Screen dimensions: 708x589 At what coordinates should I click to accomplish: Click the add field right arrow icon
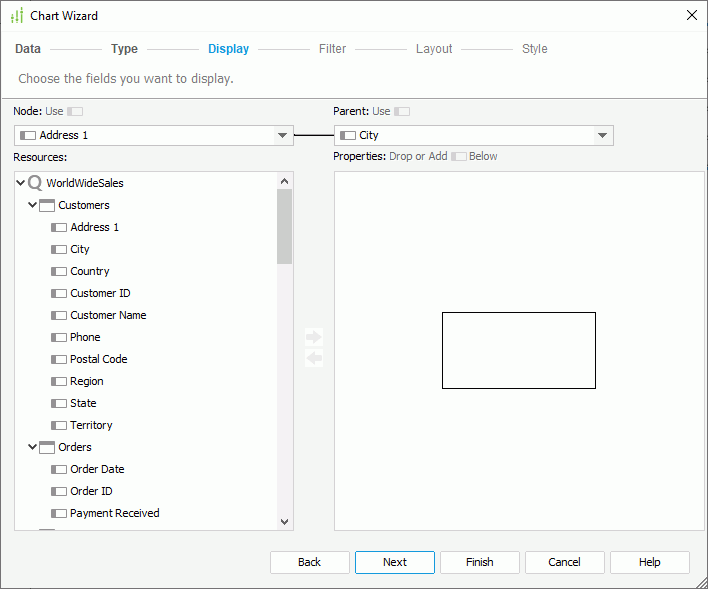pyautogui.click(x=314, y=337)
